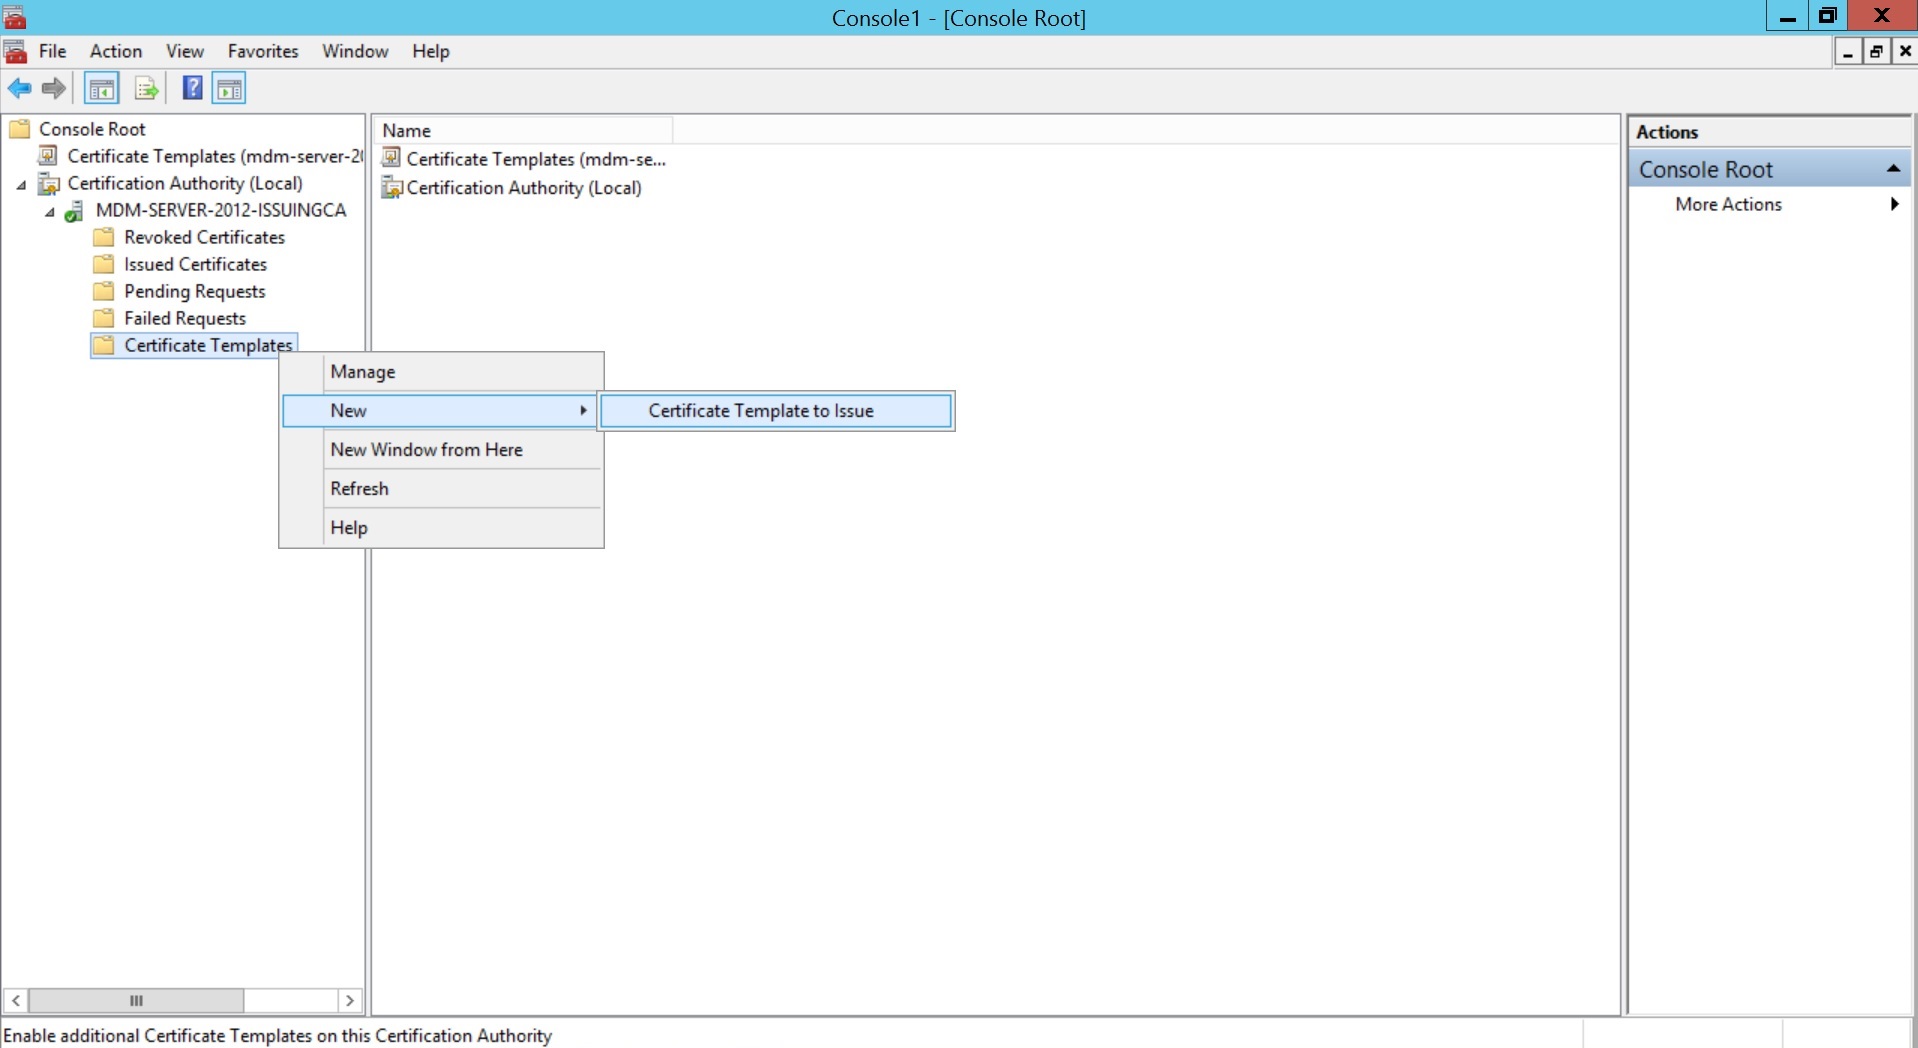This screenshot has height=1048, width=1918.
Task: Click the Issued Certificates folder icon
Action: [x=105, y=264]
